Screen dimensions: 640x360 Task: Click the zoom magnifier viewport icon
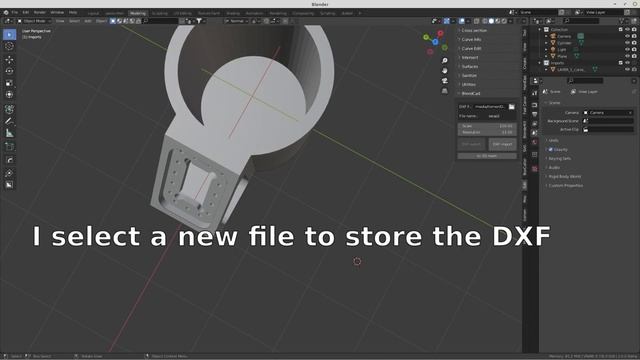click(444, 60)
